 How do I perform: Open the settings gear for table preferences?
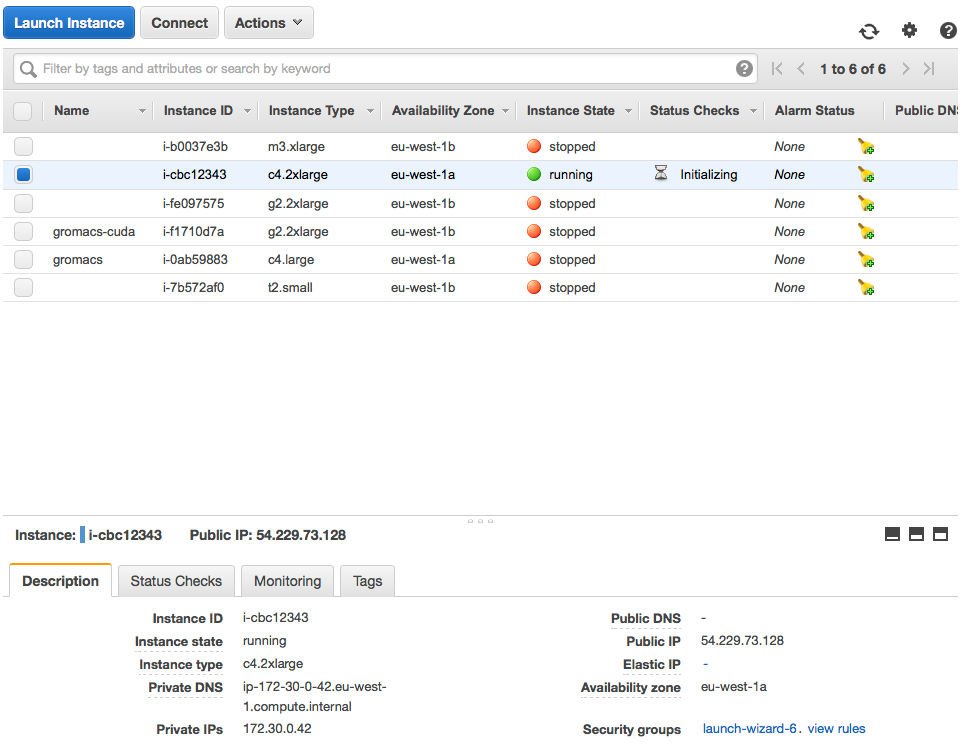click(909, 29)
